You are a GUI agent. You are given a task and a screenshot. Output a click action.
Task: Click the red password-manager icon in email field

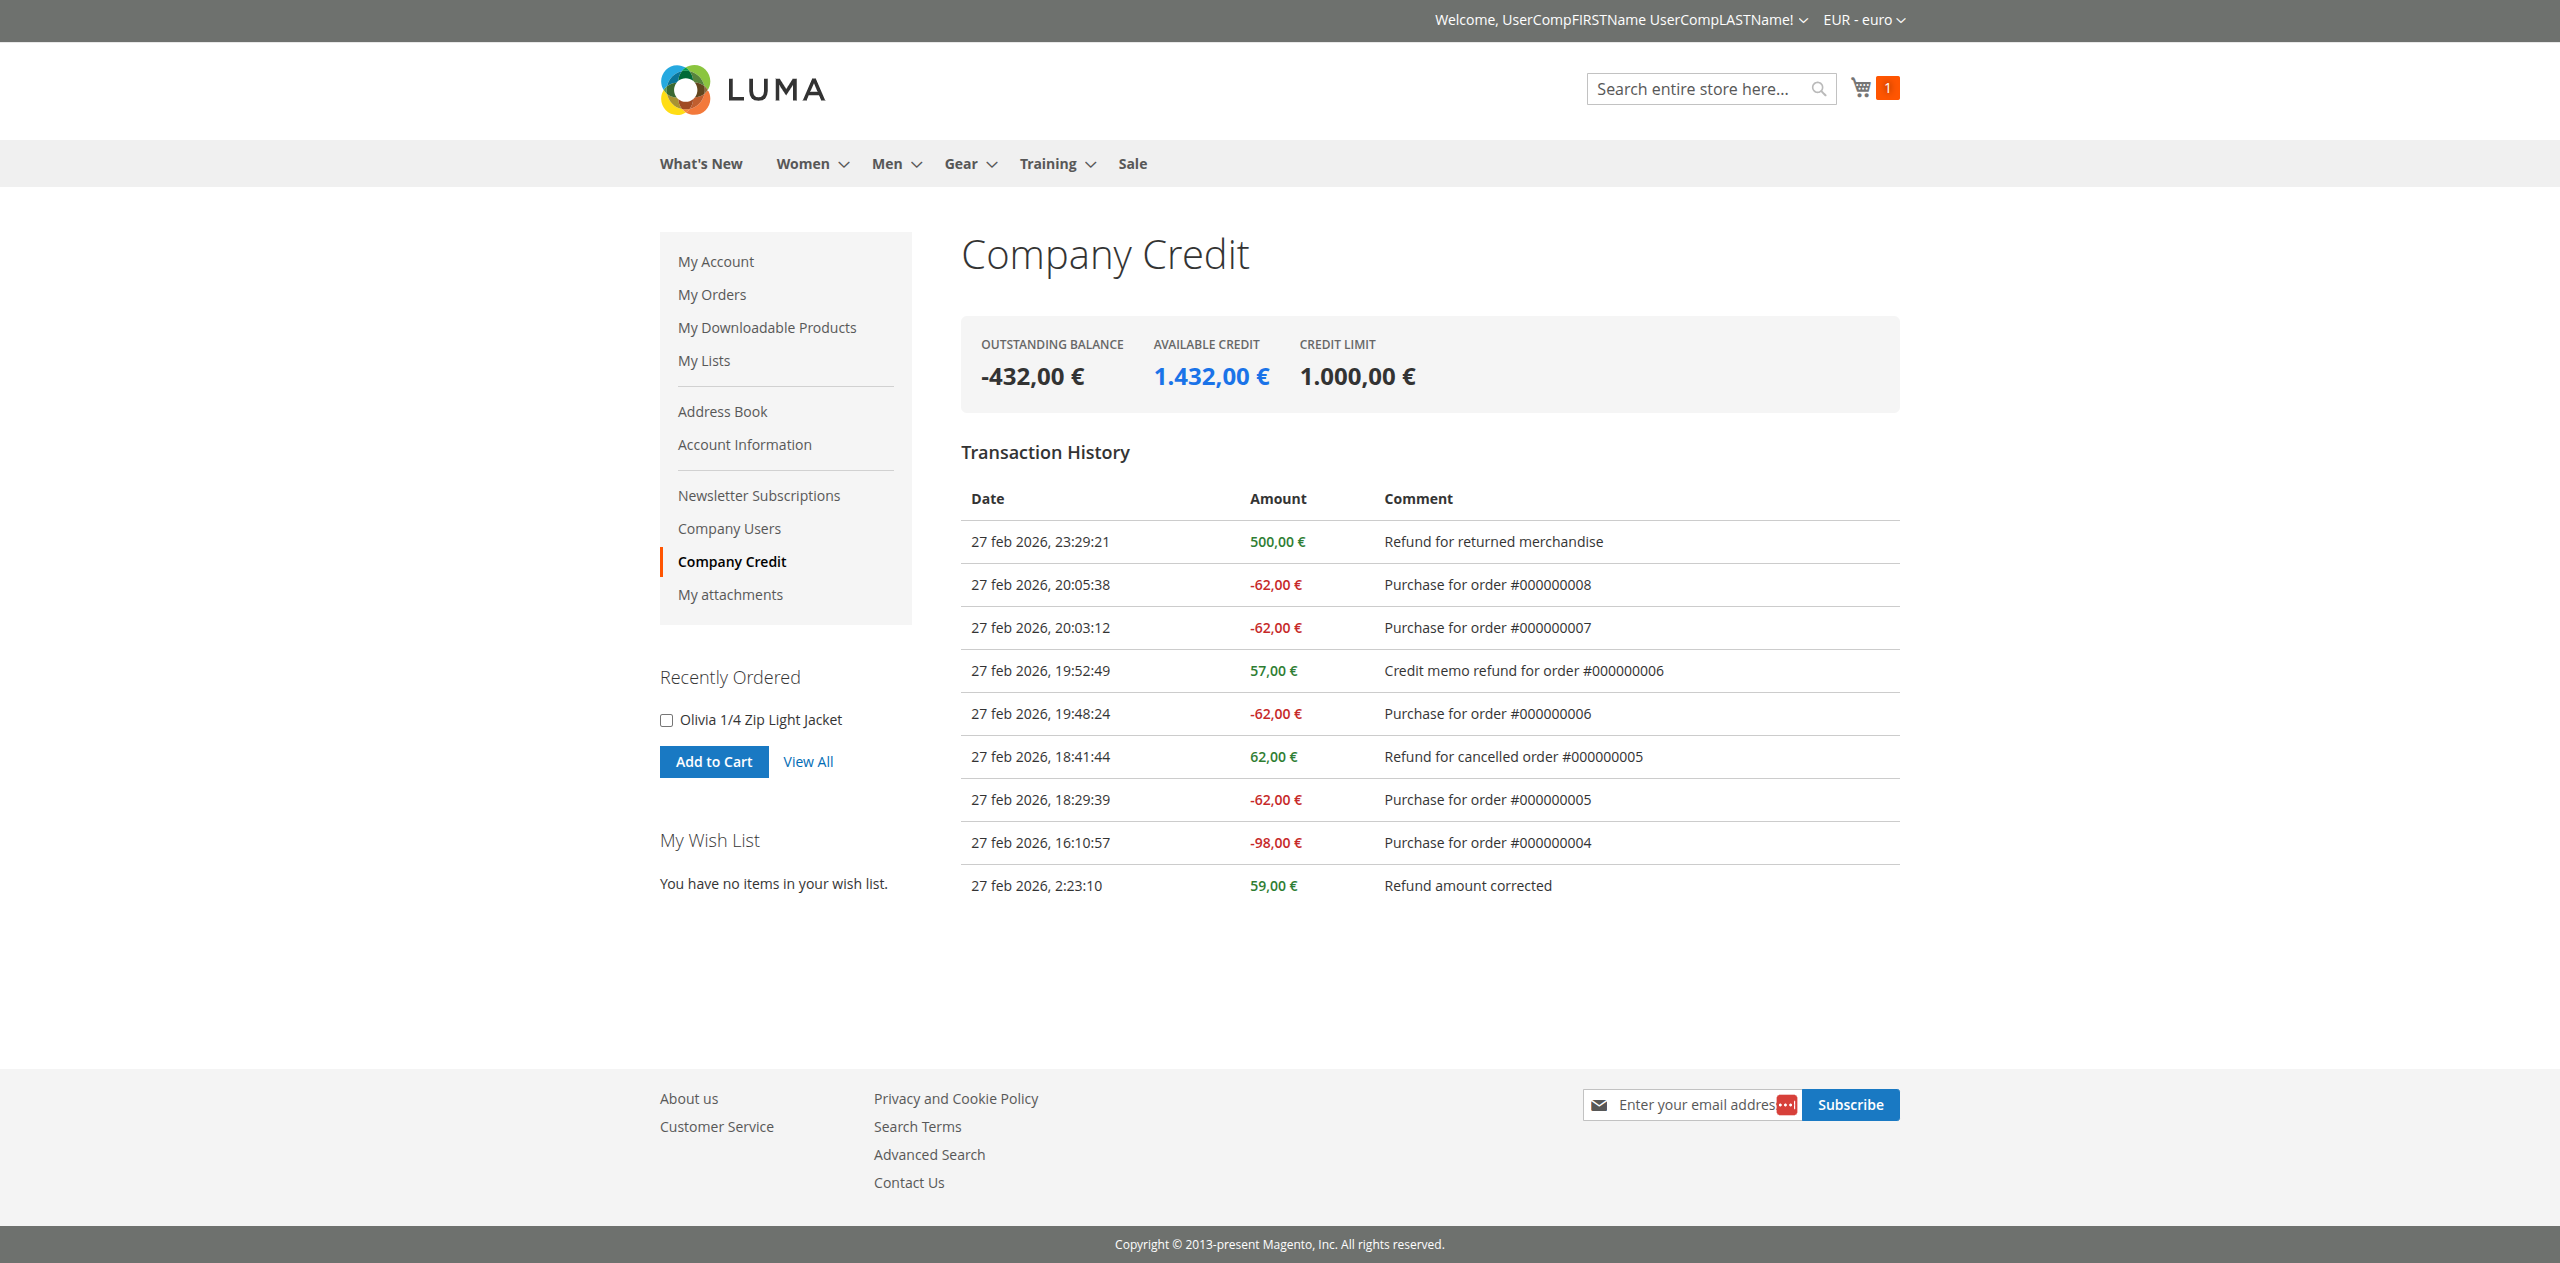(1787, 1105)
